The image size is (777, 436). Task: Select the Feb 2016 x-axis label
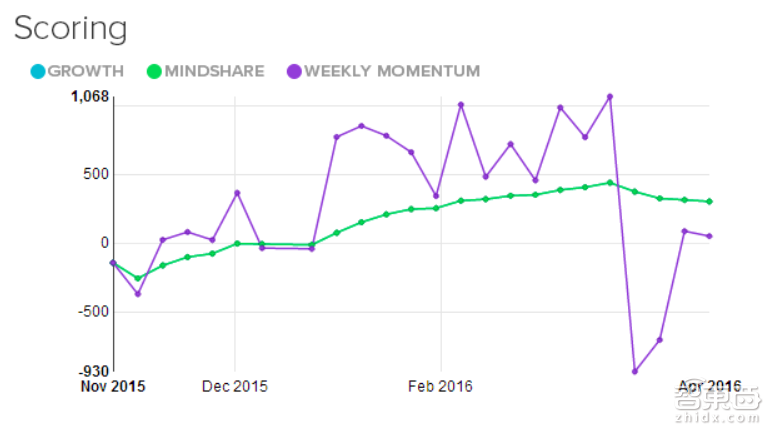pyautogui.click(x=440, y=386)
